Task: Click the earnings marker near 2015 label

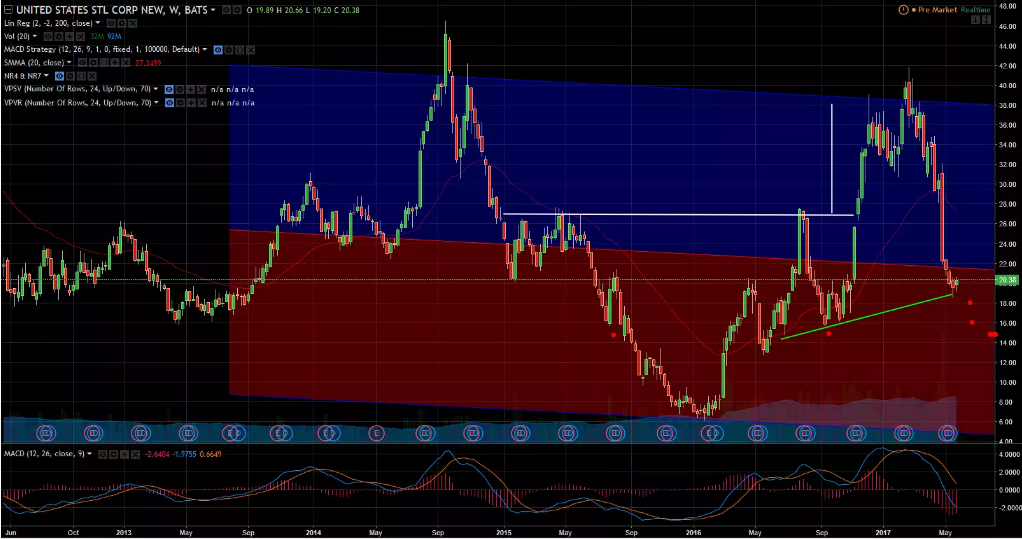Action: point(520,432)
